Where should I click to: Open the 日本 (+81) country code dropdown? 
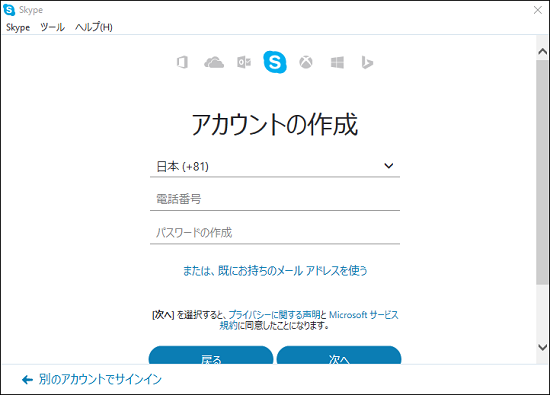275,166
